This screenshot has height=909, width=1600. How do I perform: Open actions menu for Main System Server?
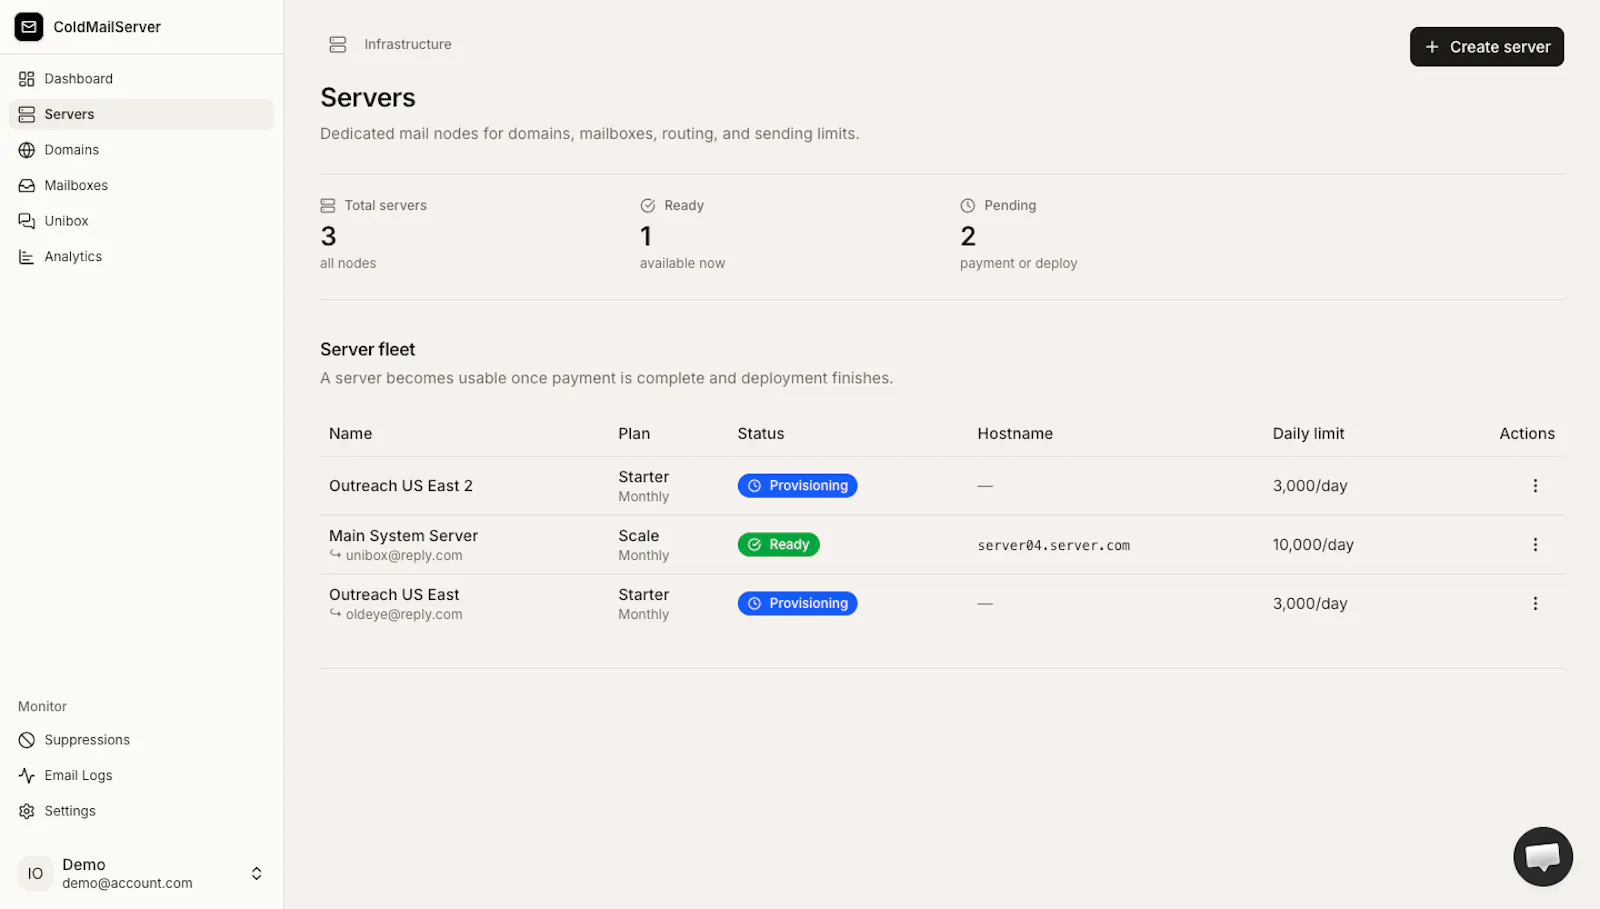1535,545
